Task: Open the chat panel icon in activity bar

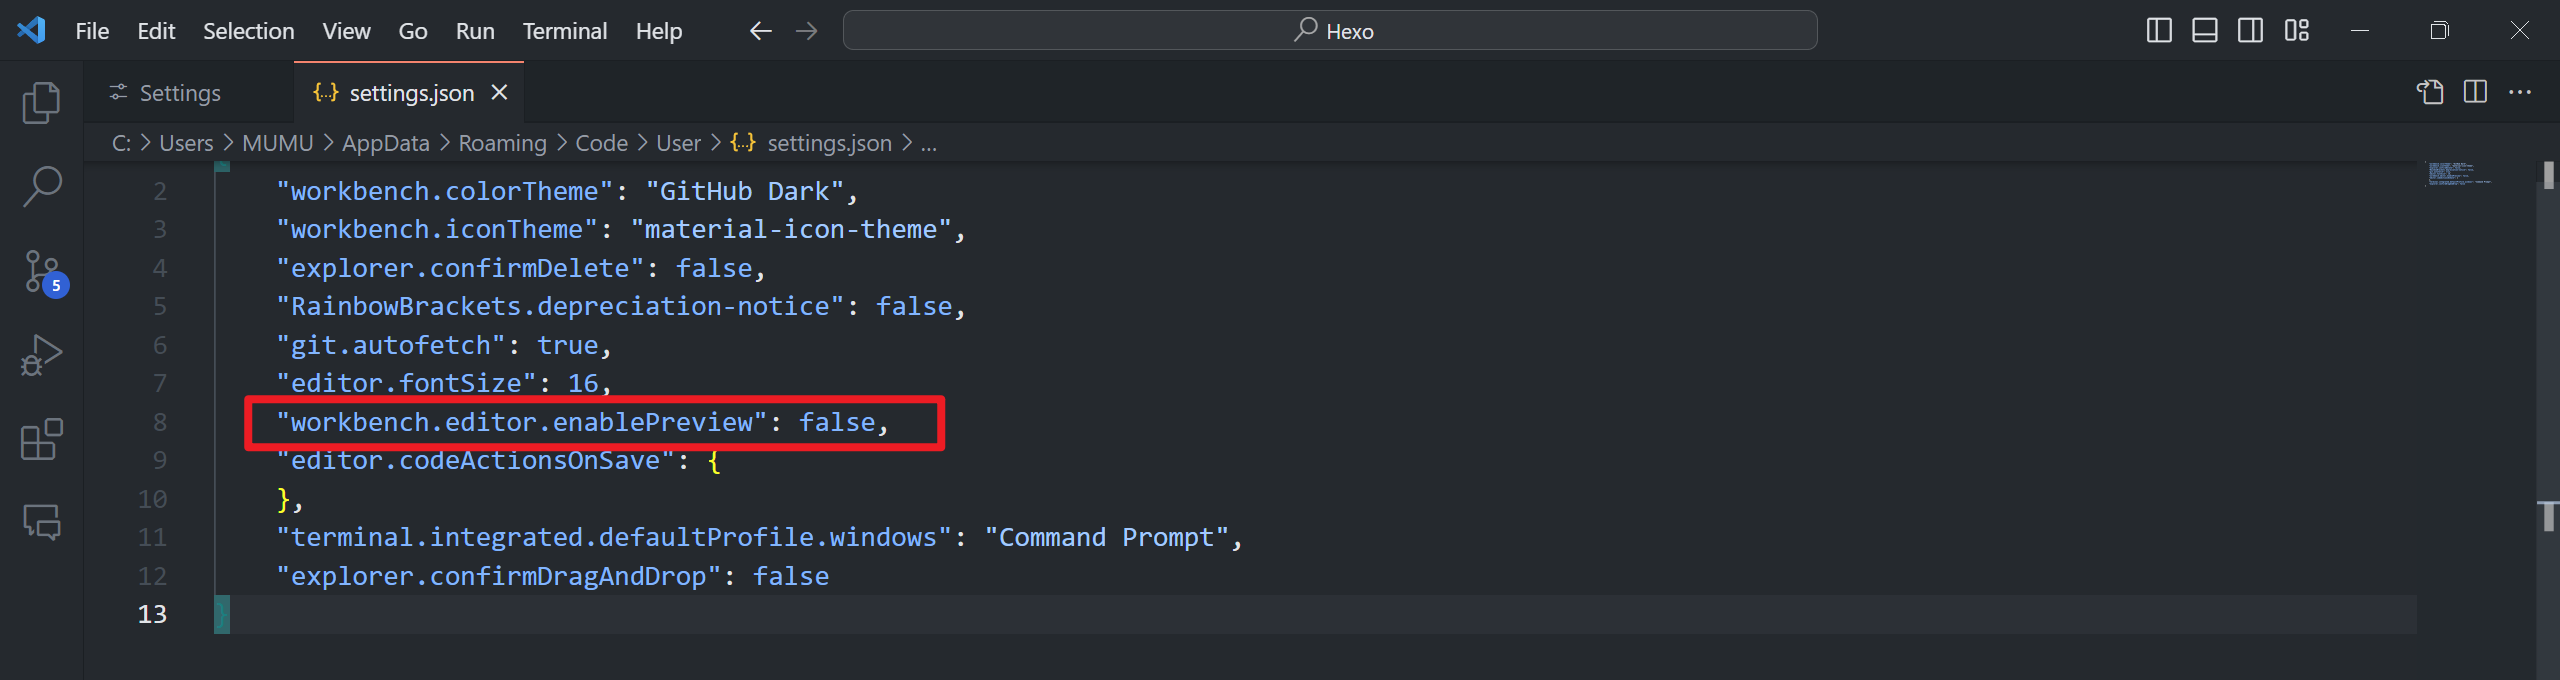Action: click(41, 521)
